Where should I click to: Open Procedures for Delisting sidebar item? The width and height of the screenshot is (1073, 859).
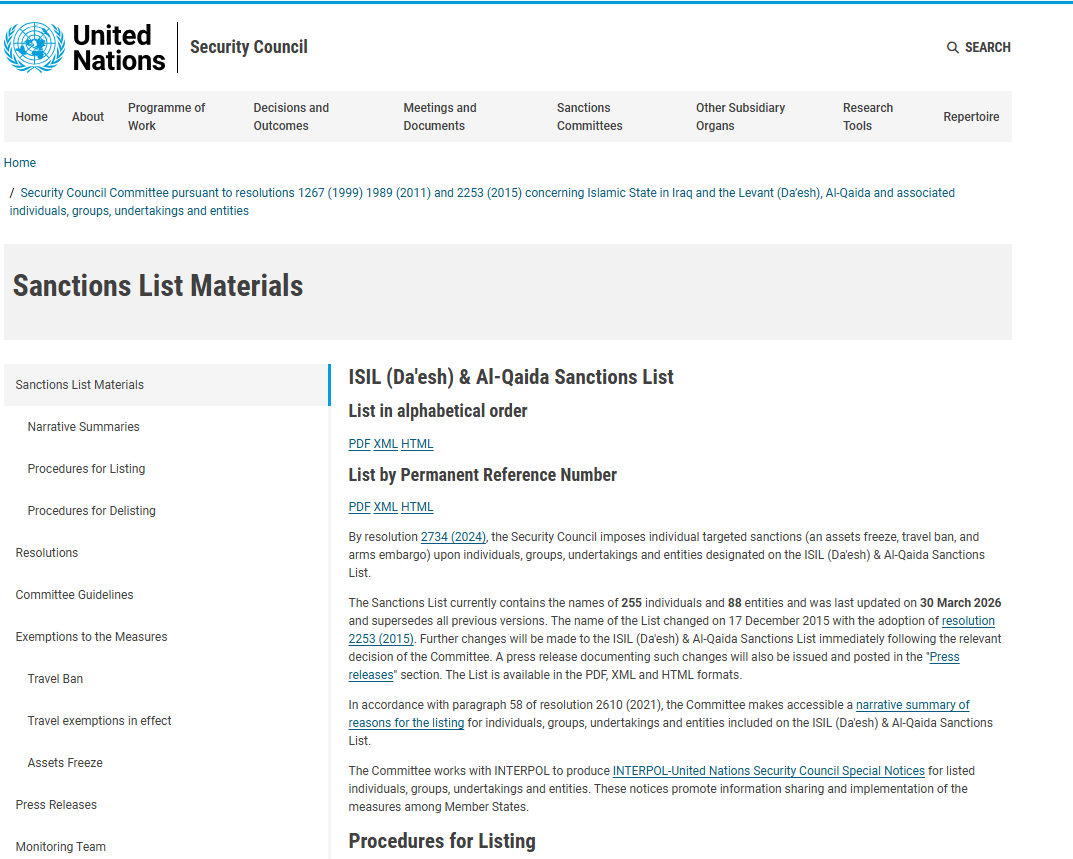(x=91, y=511)
